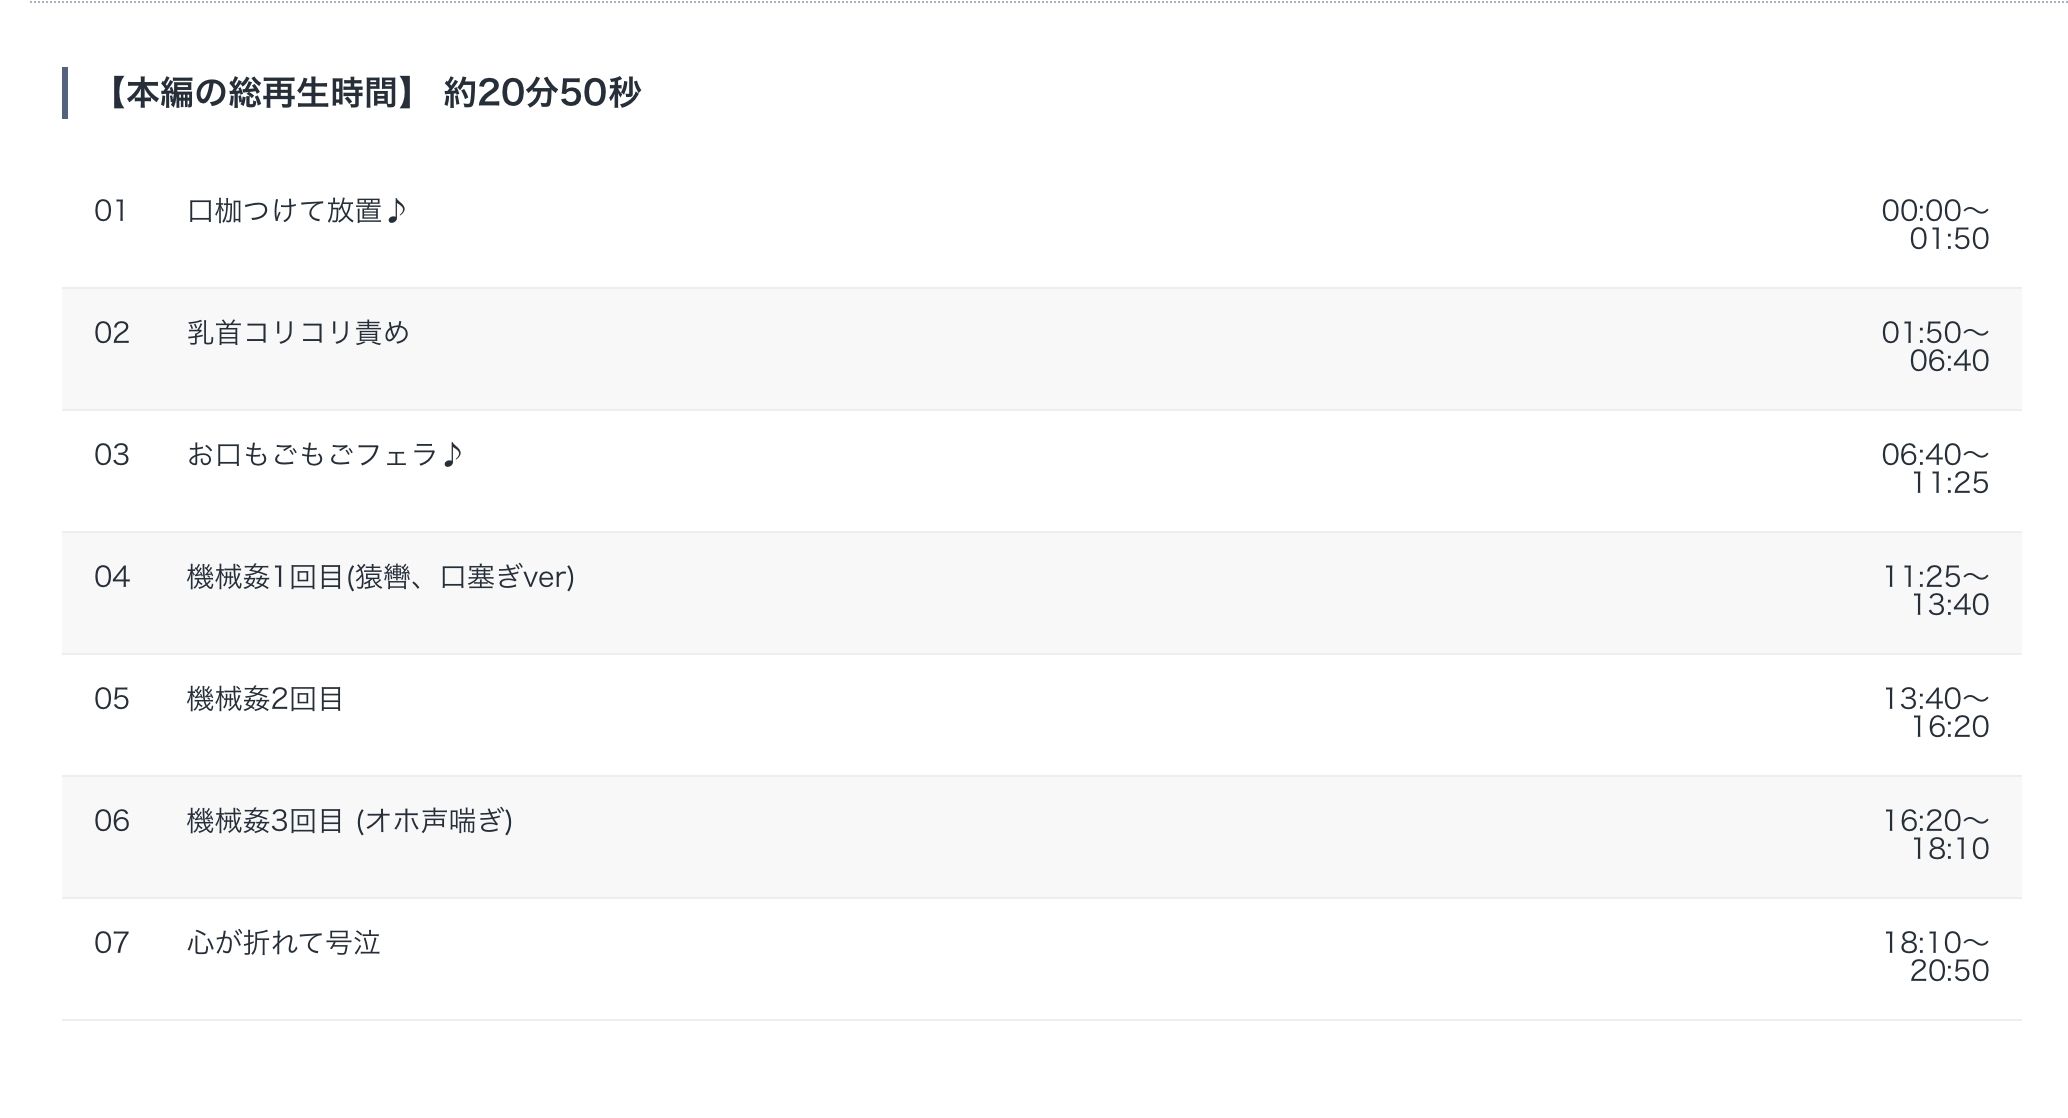Click the 18:10–20:50 time range
The height and width of the screenshot is (1118, 2068).
(1936, 957)
